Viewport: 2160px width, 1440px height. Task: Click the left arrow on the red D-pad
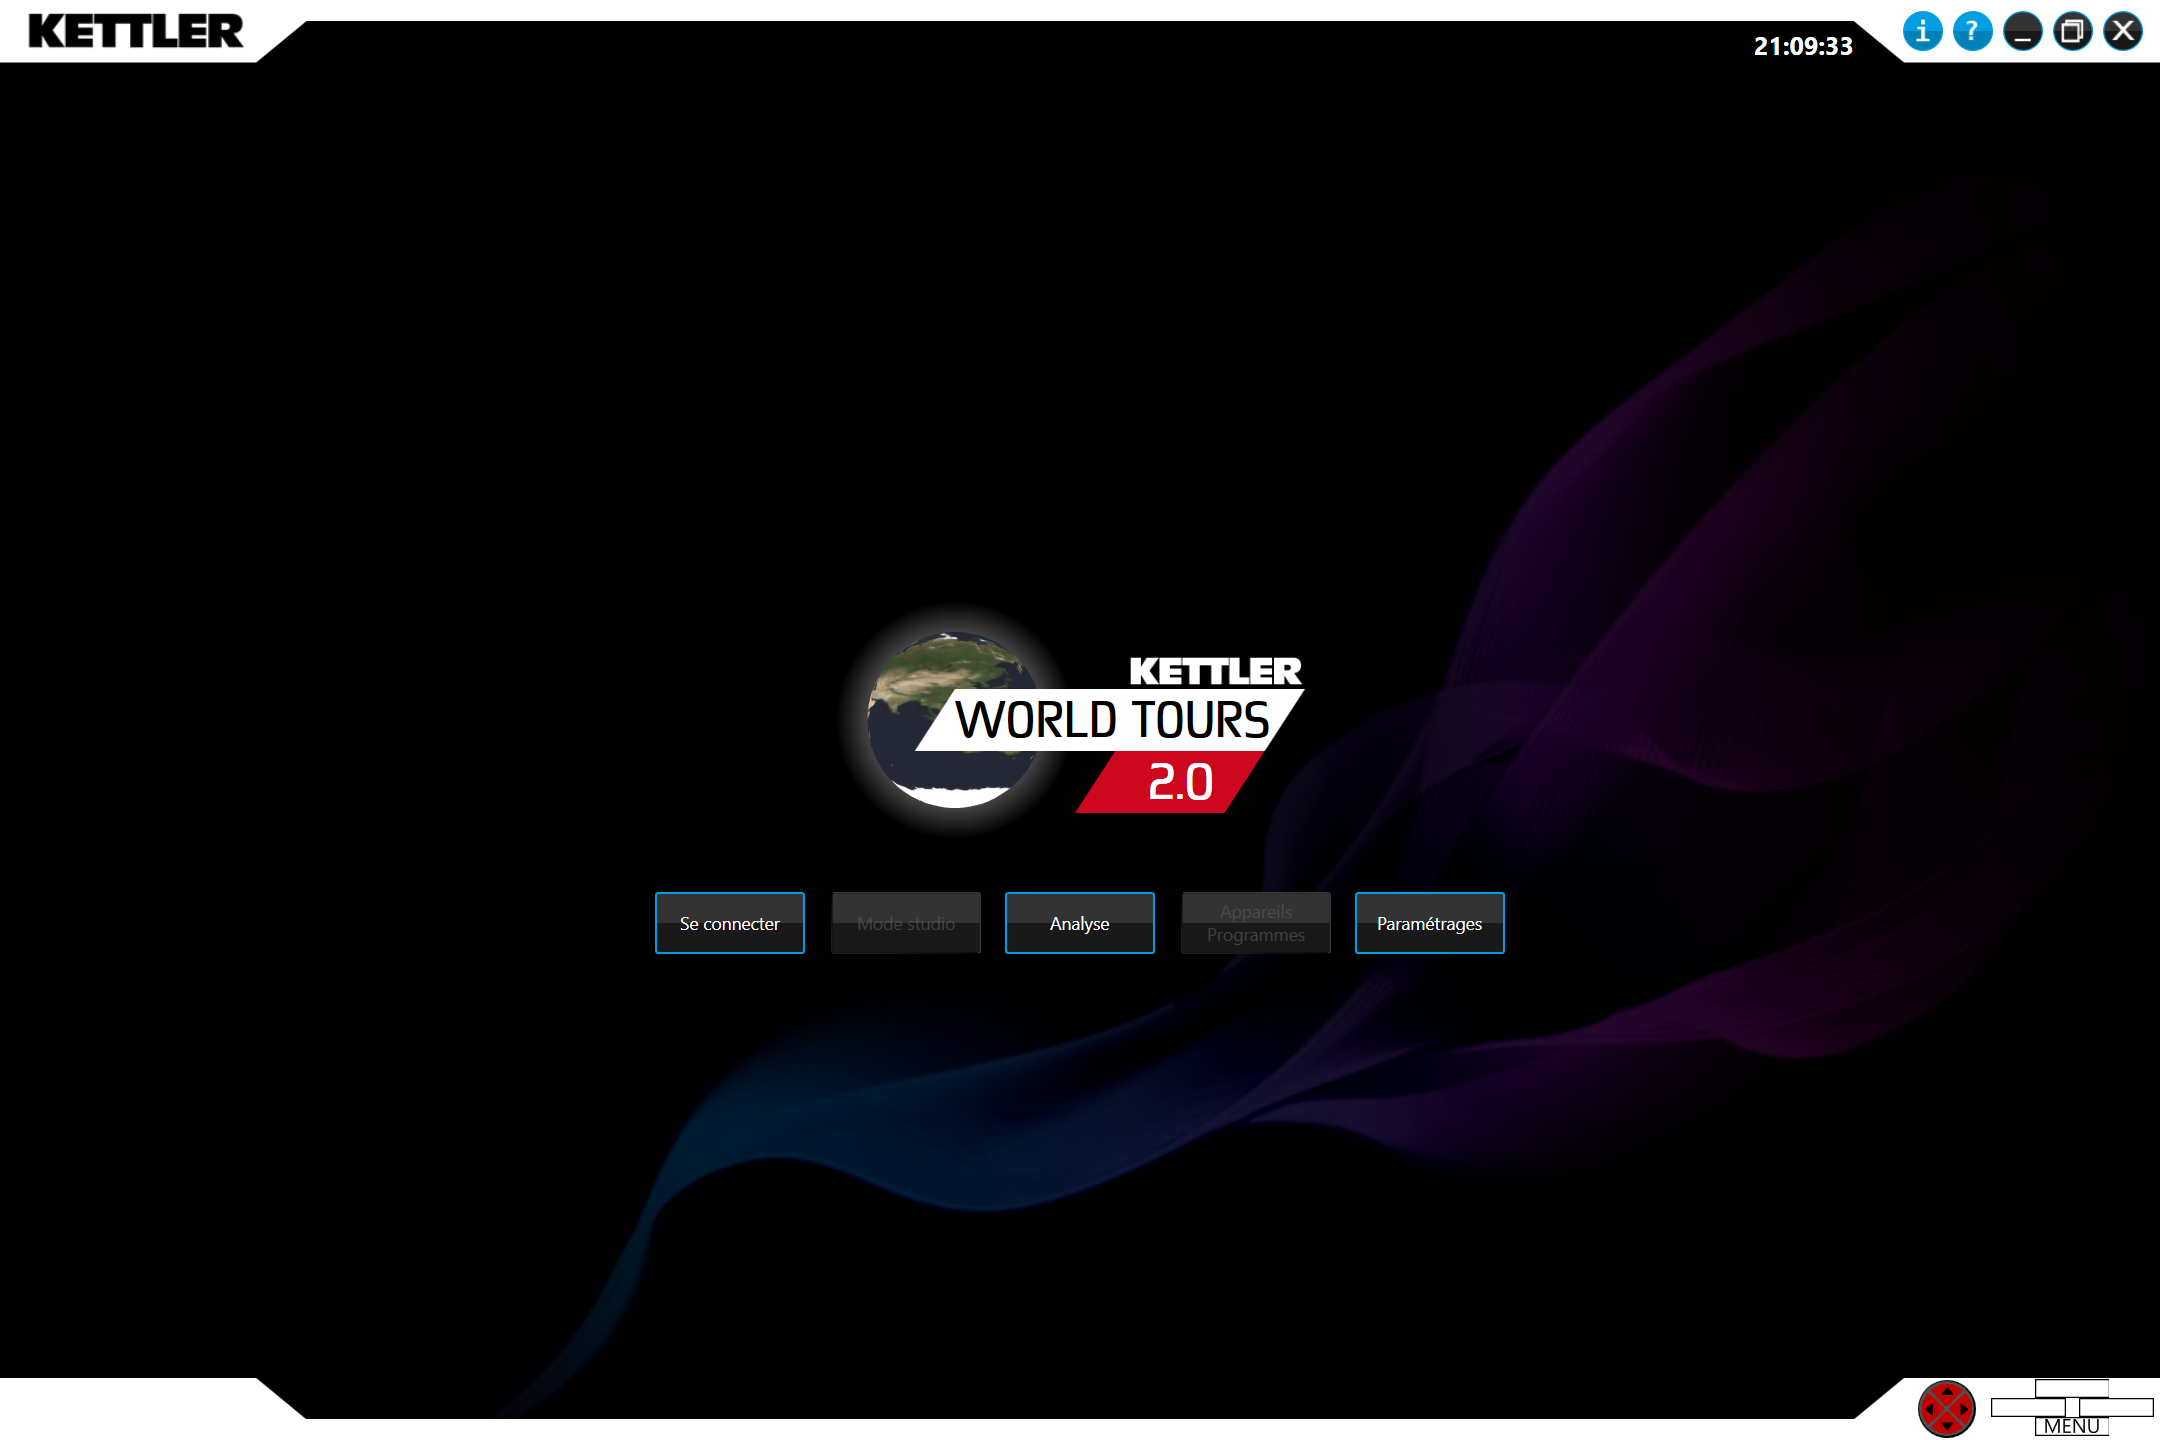tap(1929, 1409)
